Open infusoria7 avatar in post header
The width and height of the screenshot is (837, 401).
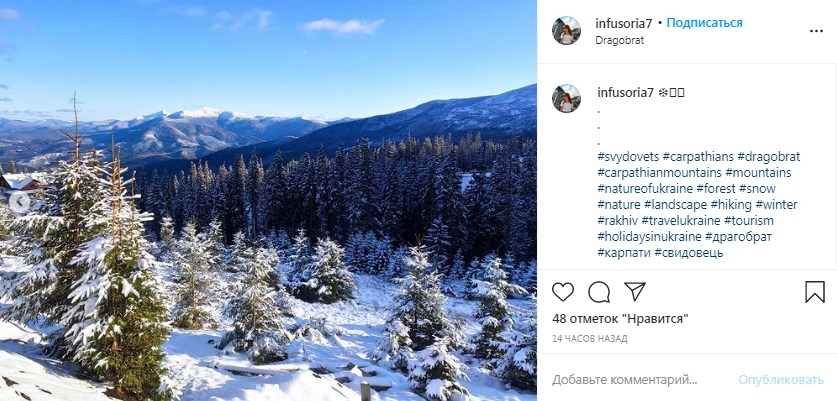pyautogui.click(x=567, y=31)
